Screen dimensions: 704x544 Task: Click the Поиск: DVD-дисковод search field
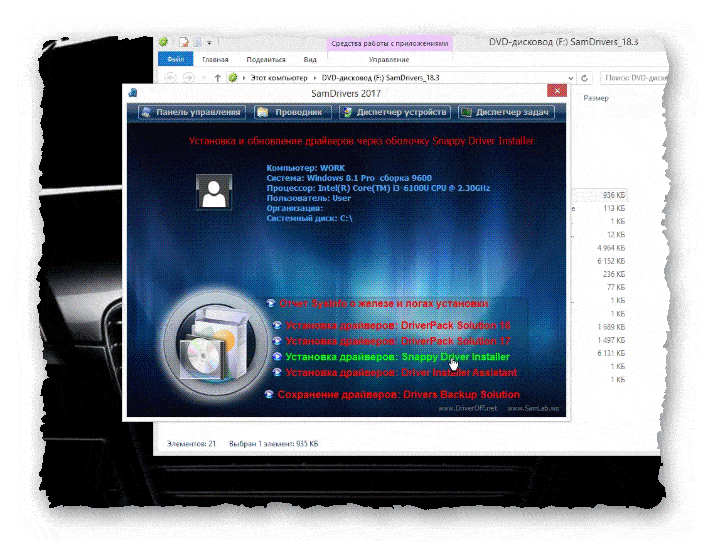[634, 78]
